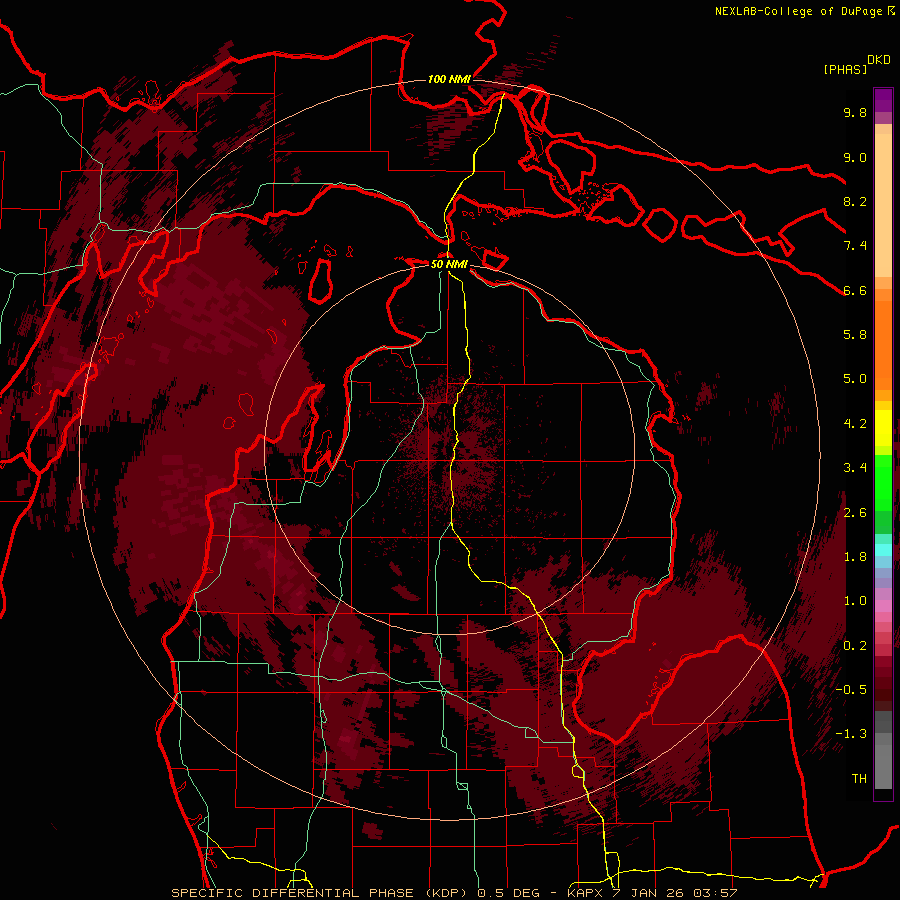Click the DKD [PHAS] legend units label
The height and width of the screenshot is (900, 900).
pyautogui.click(x=857, y=65)
